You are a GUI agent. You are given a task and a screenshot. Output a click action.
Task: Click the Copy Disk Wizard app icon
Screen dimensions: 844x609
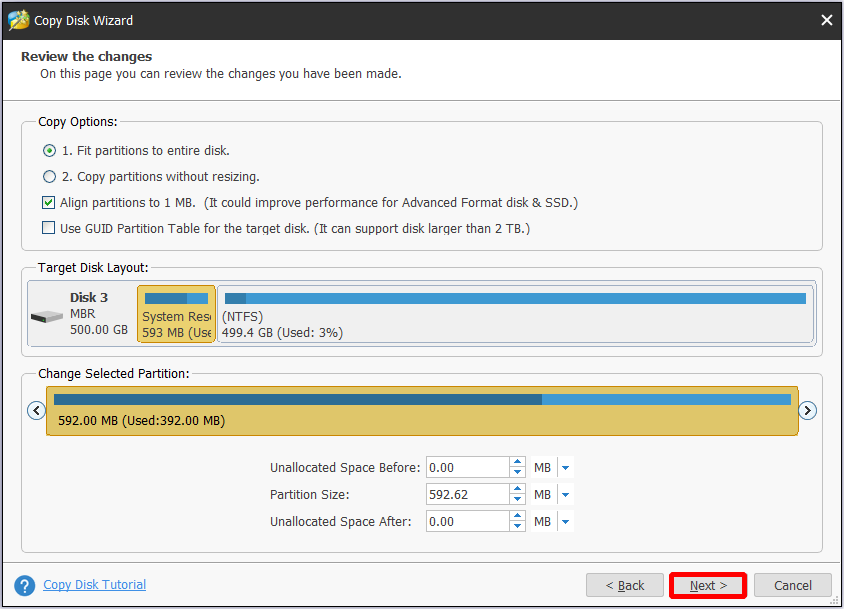click(x=19, y=20)
